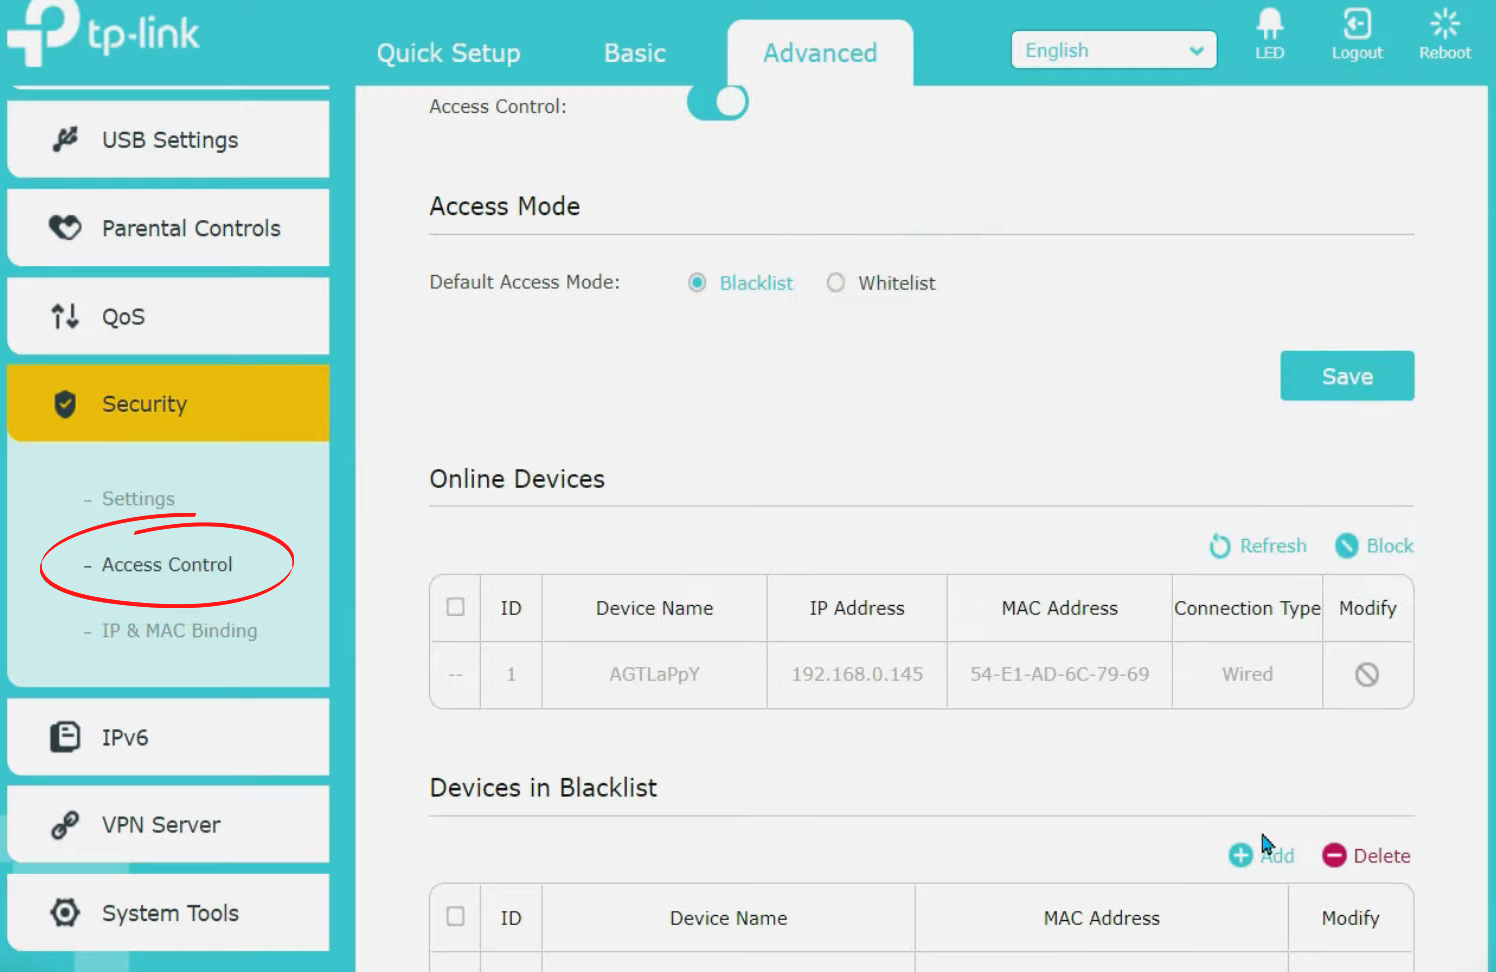This screenshot has width=1496, height=972.
Task: Reboot the router
Action: (1443, 35)
